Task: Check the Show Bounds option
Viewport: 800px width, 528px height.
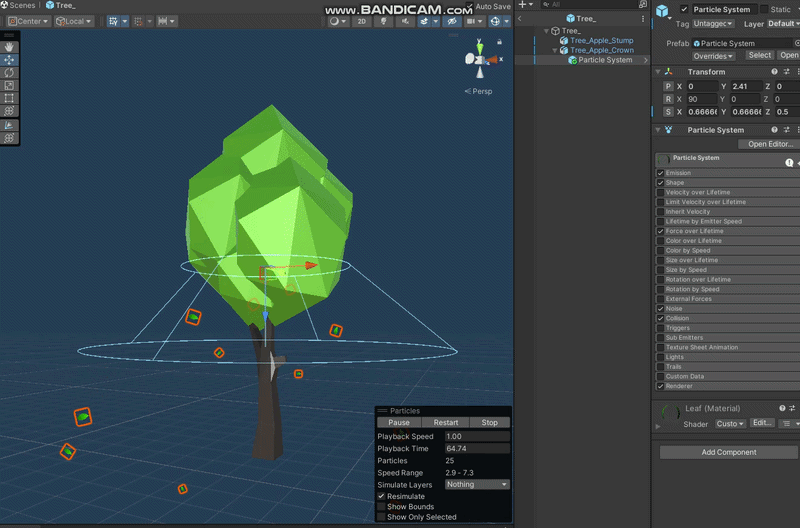Action: point(381,507)
